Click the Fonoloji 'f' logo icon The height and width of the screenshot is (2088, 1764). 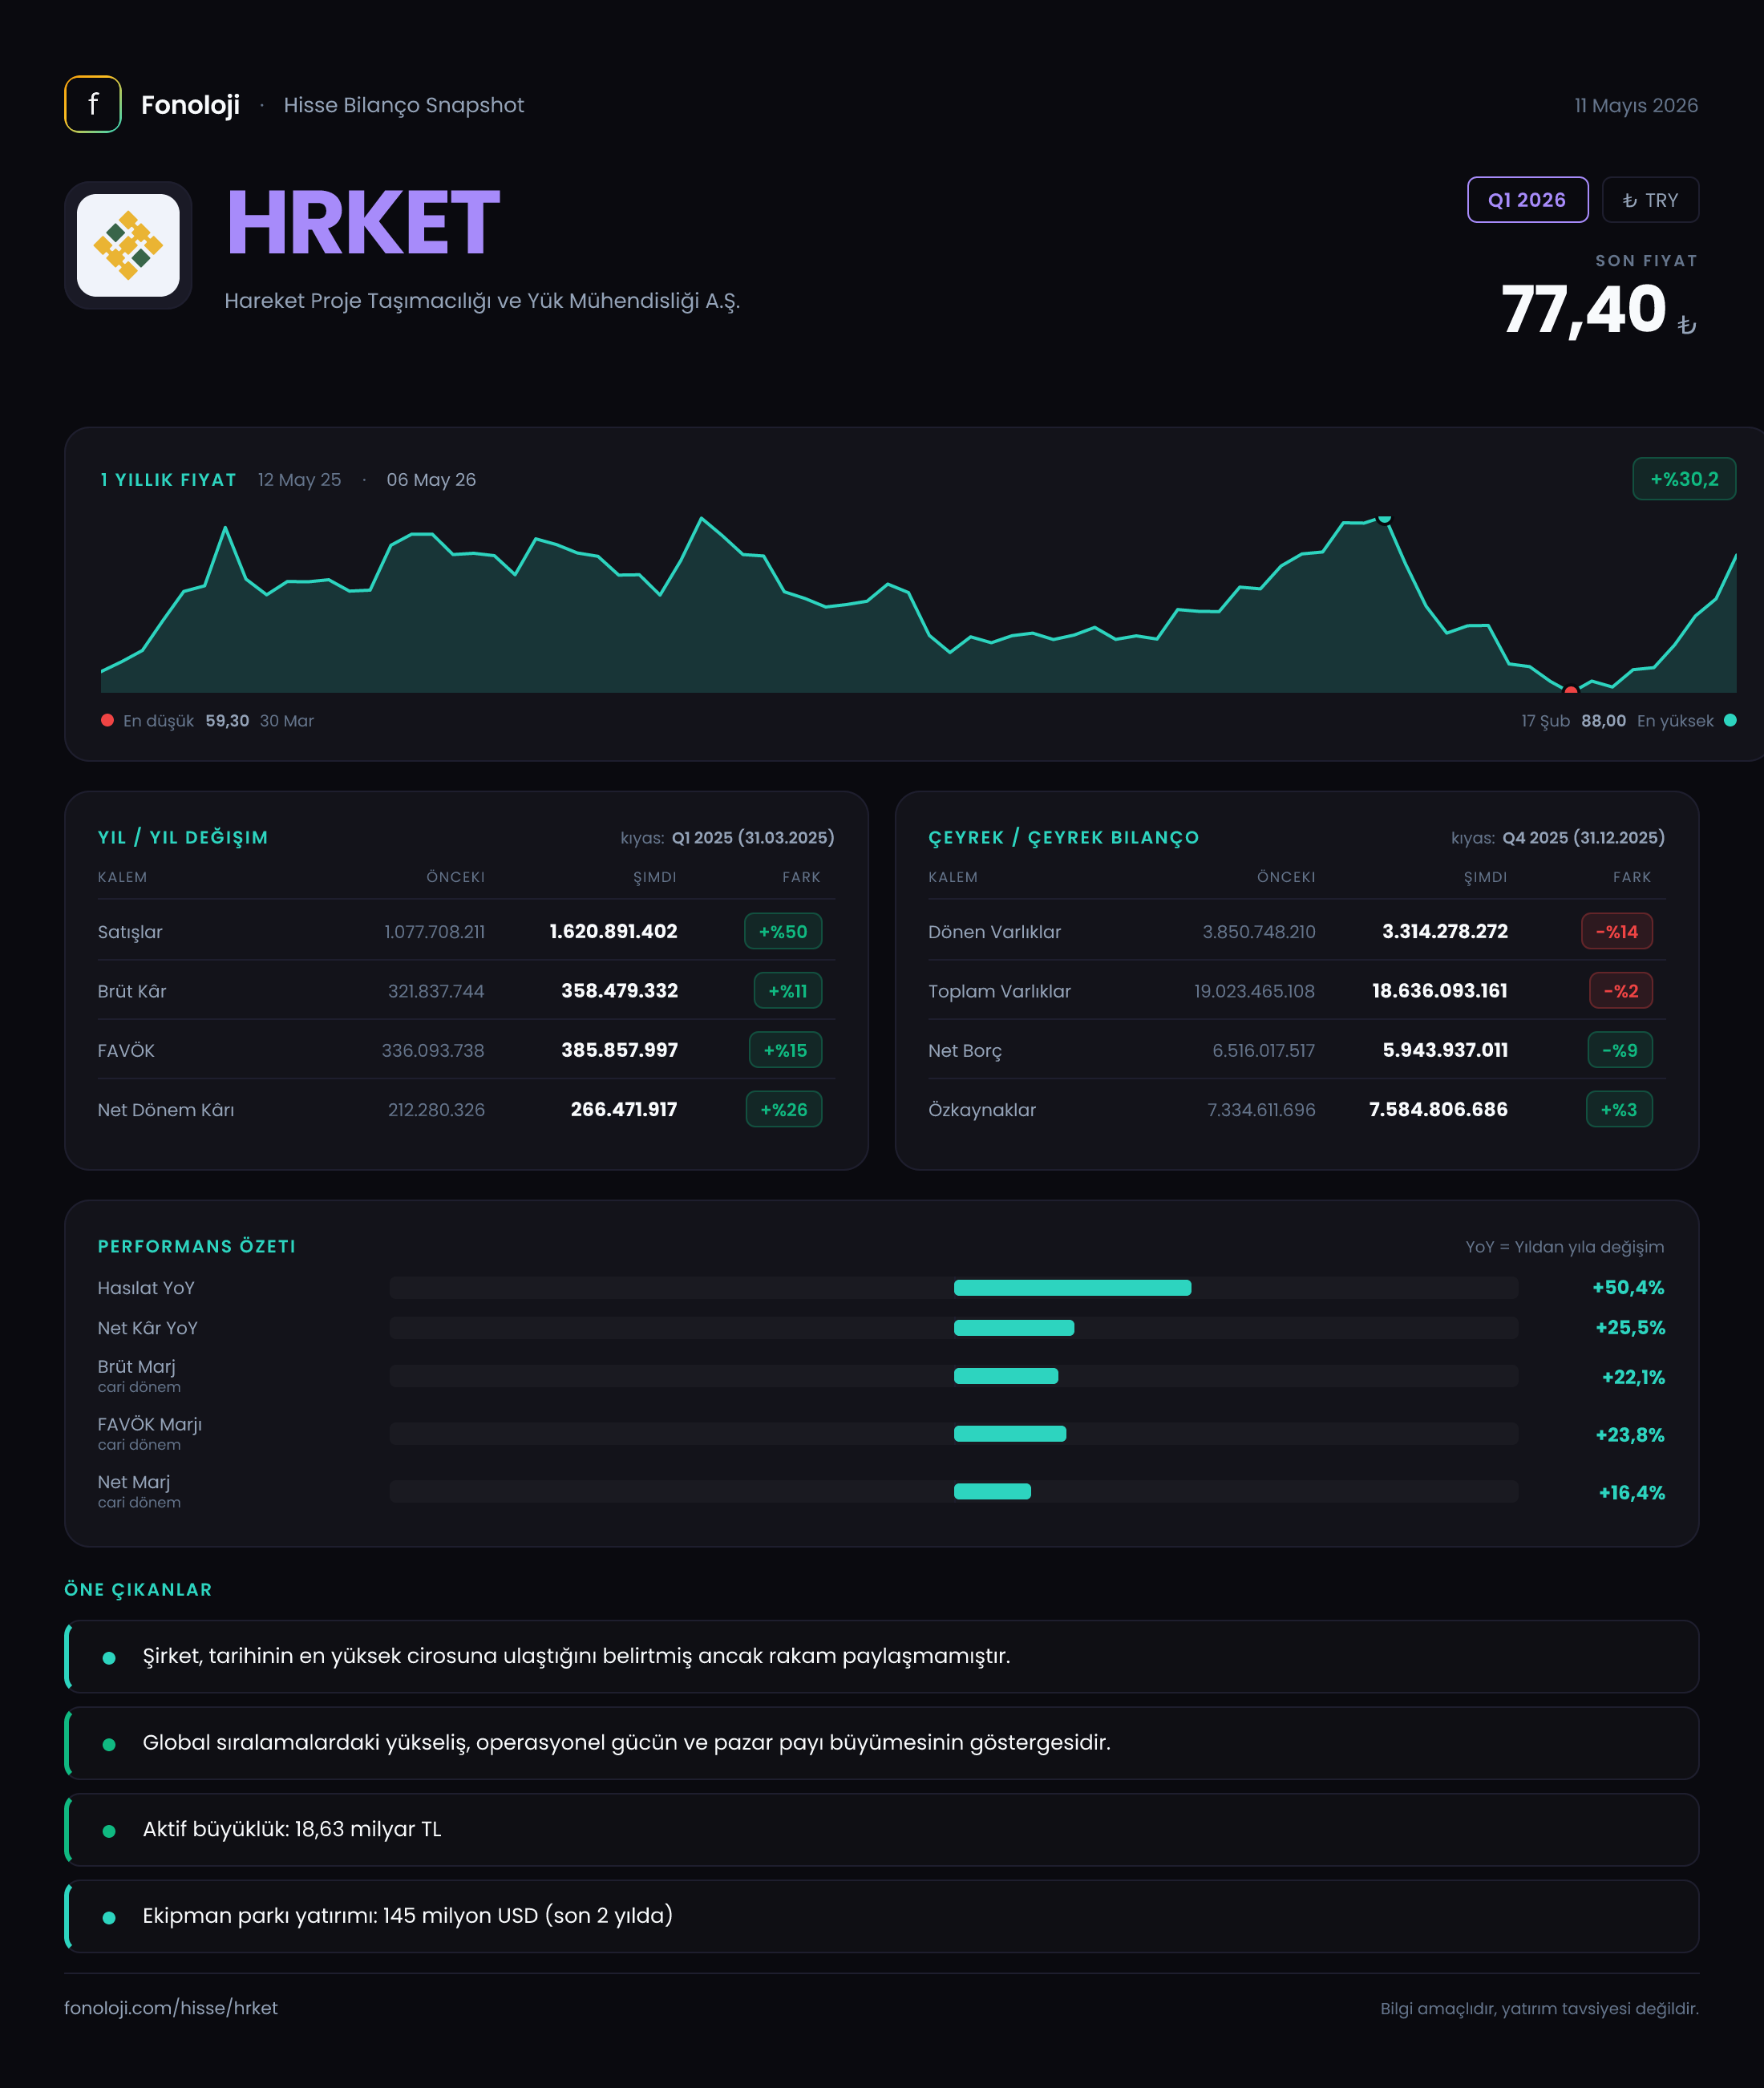point(93,104)
